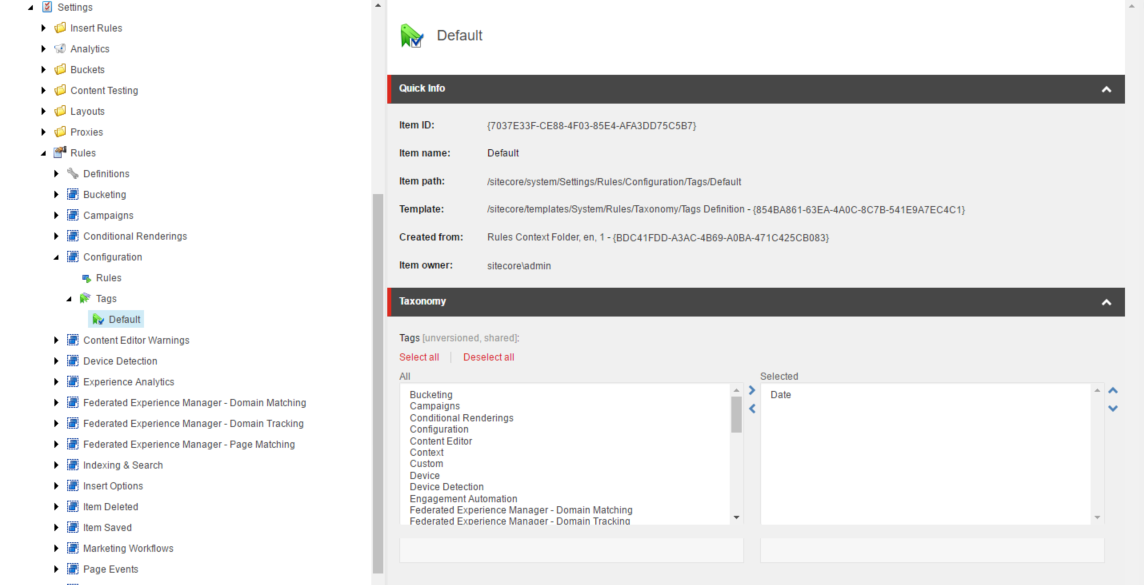Click the Proxies folder icon
1144x585 pixels.
[x=60, y=132]
